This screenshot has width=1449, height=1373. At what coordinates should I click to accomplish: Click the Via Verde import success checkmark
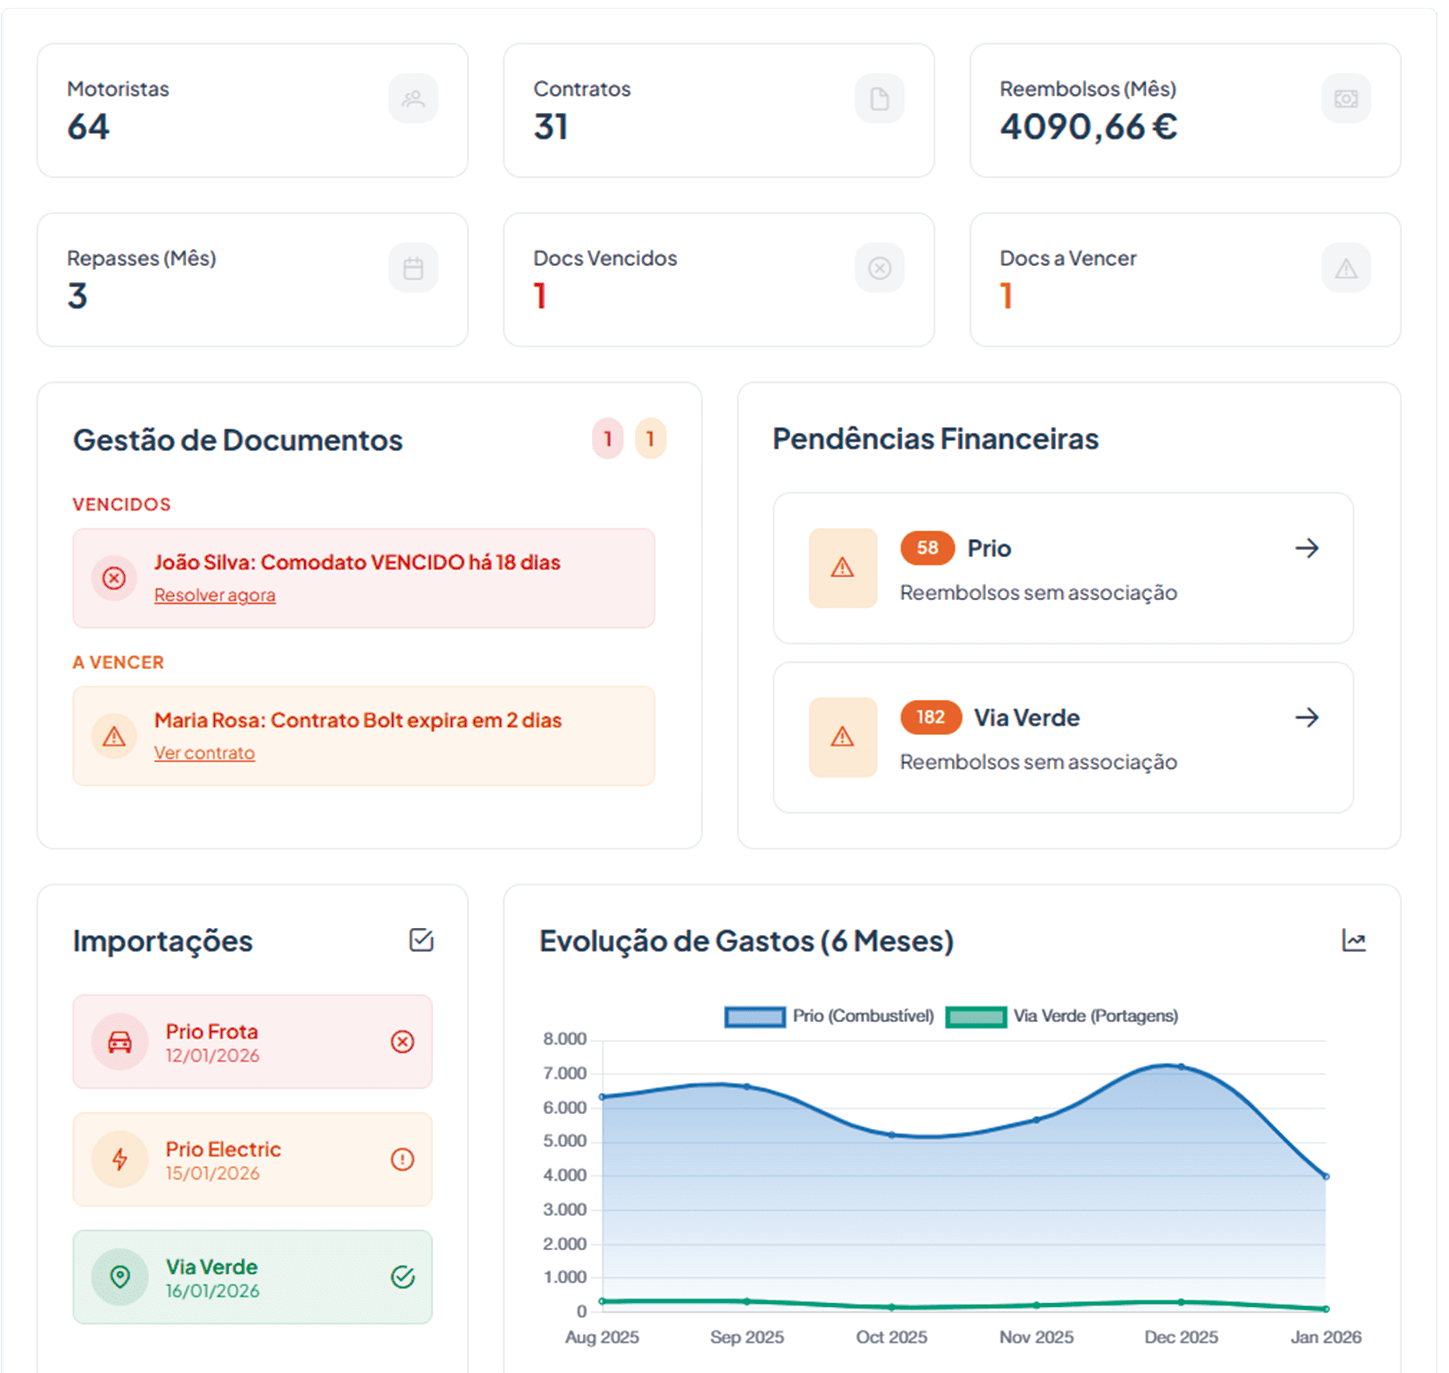pyautogui.click(x=402, y=1277)
